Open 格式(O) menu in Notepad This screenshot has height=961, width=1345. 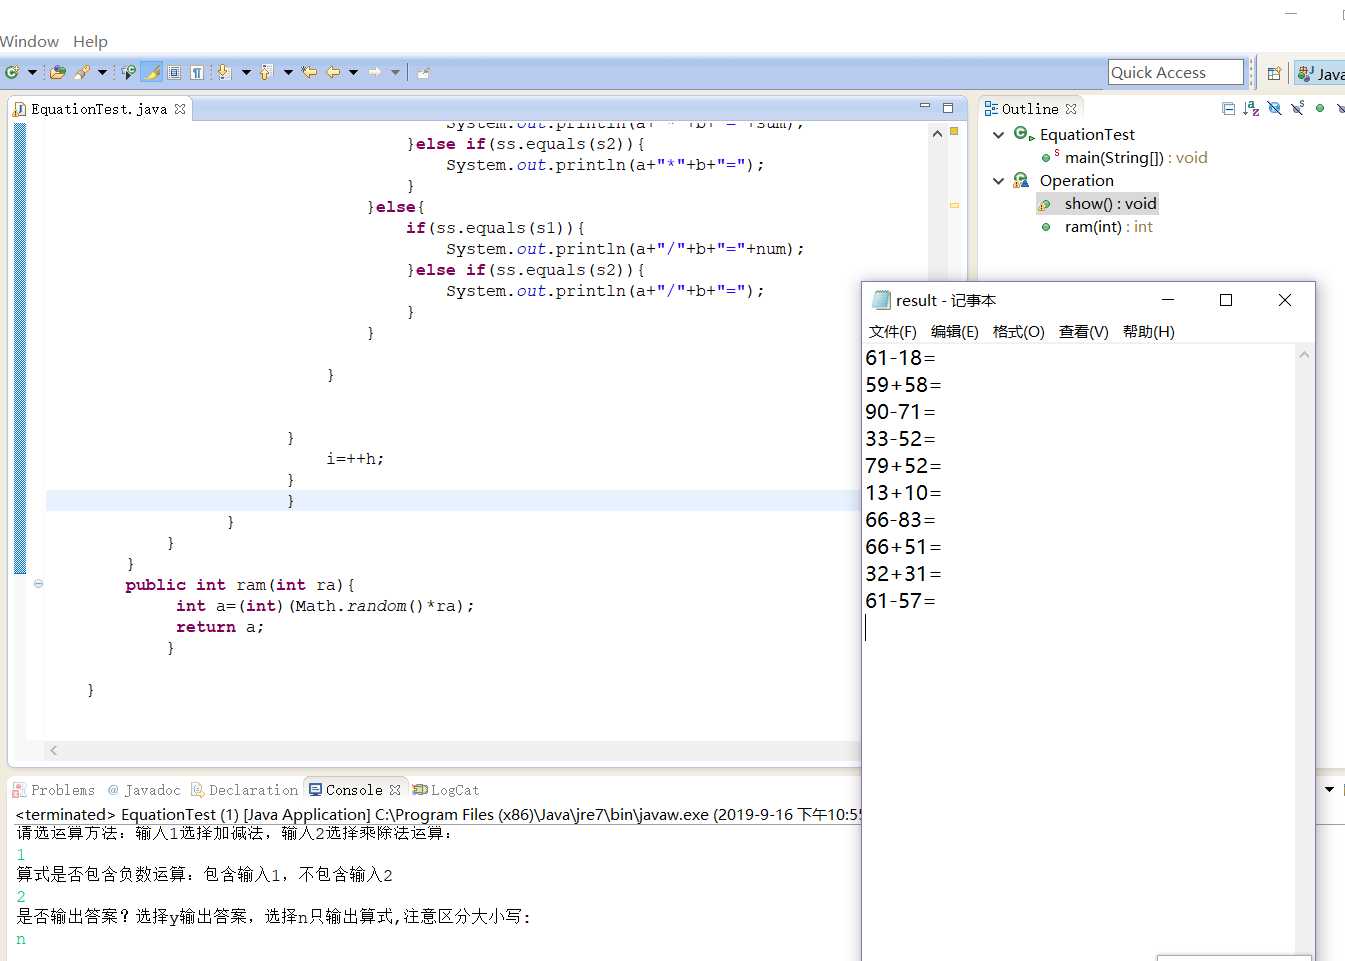[x=1018, y=332]
